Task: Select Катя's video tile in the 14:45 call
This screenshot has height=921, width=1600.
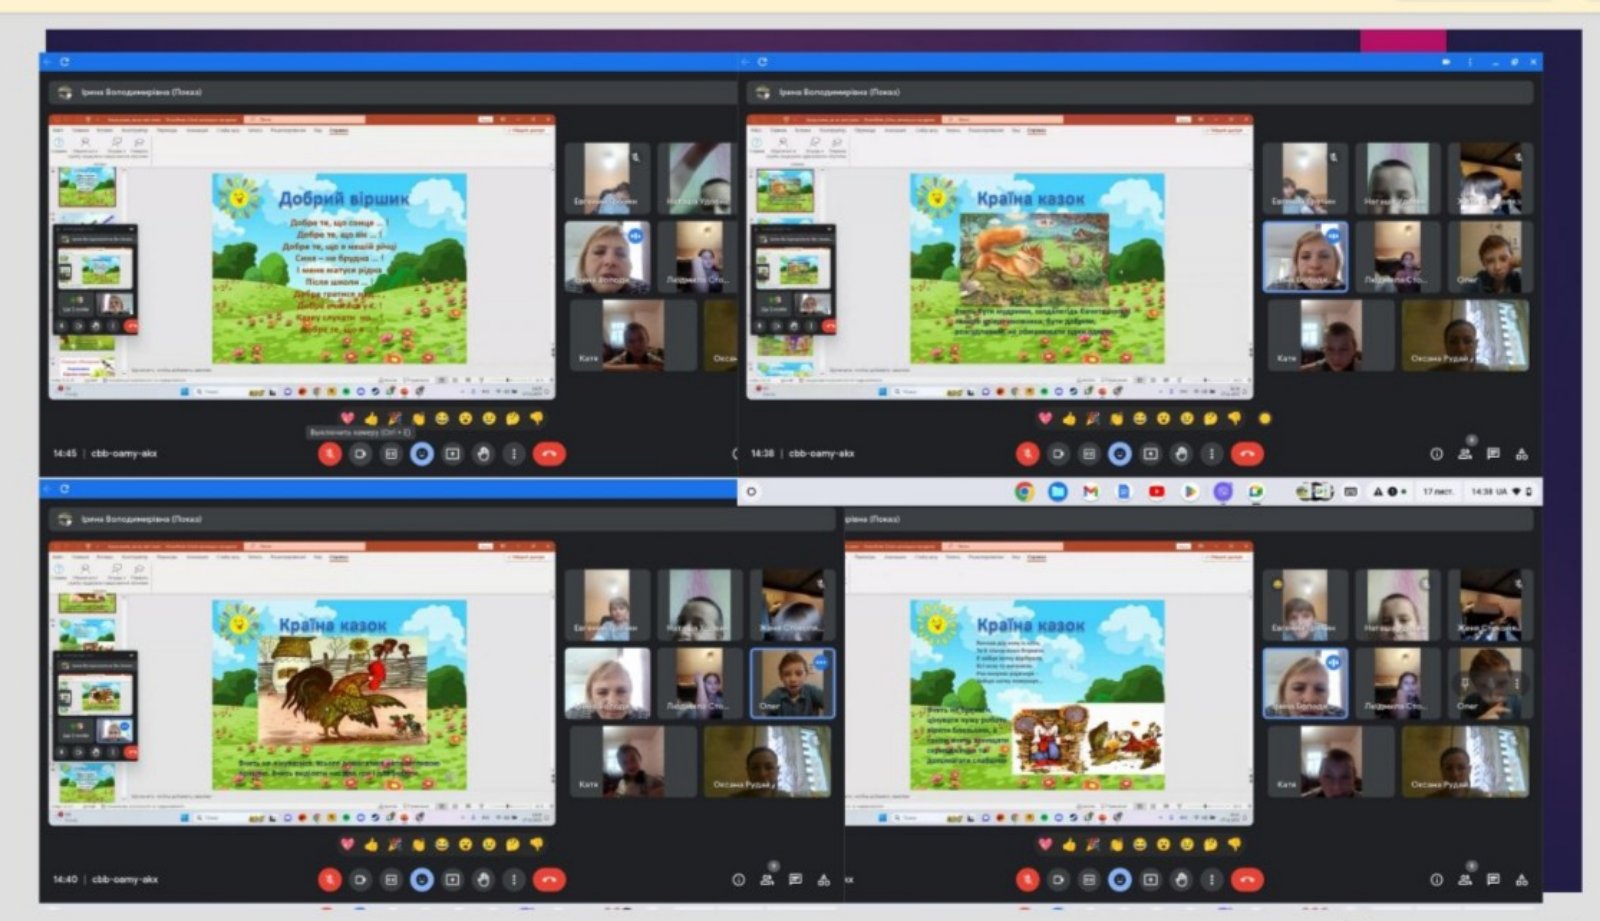Action: click(x=632, y=335)
